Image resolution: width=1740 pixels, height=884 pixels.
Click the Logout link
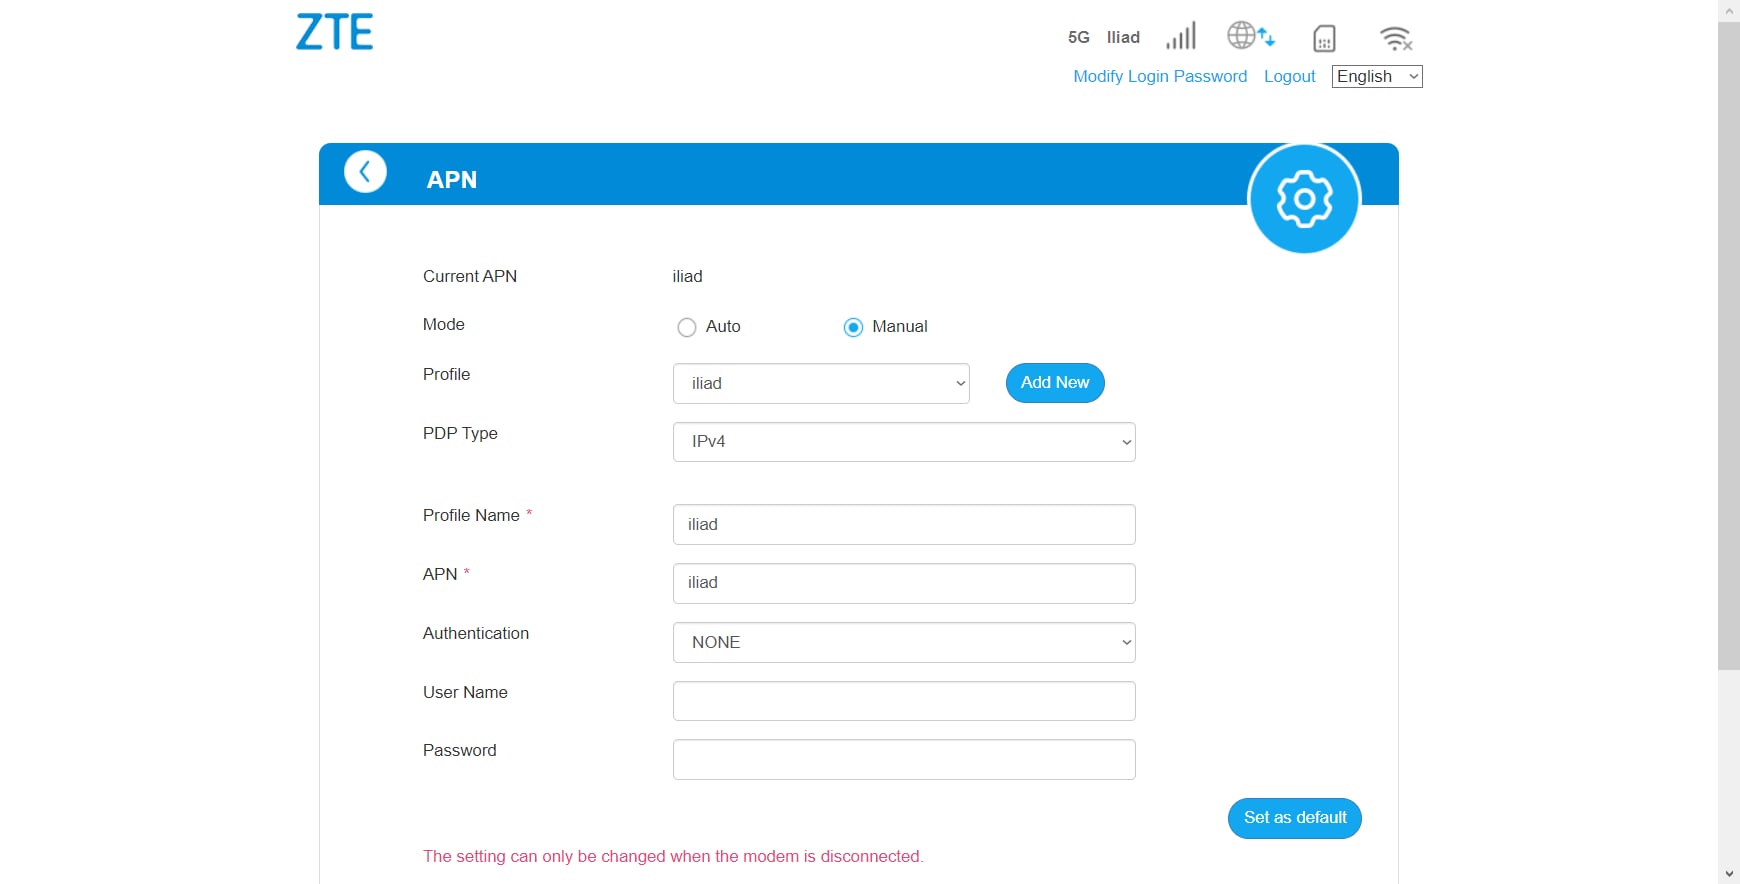click(1289, 76)
